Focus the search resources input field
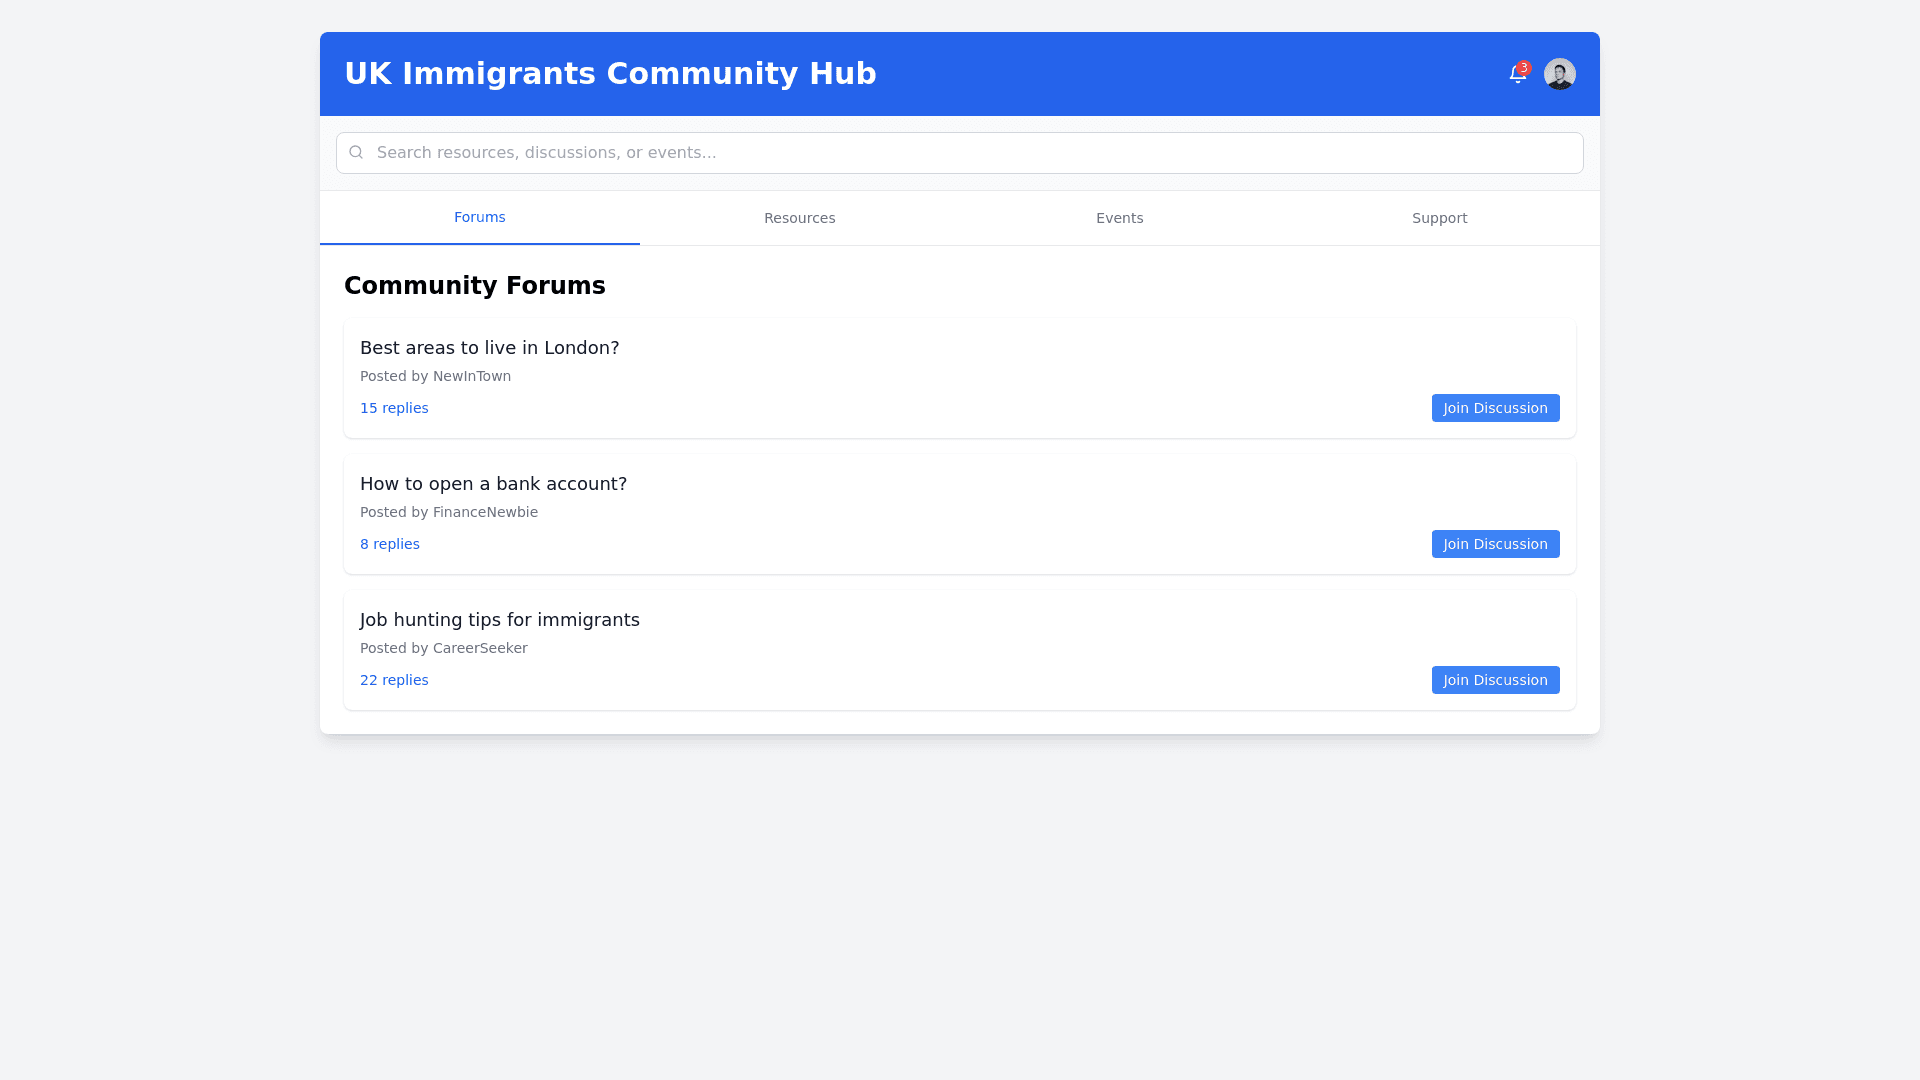Screen dimensions: 1920x1080 point(960,153)
